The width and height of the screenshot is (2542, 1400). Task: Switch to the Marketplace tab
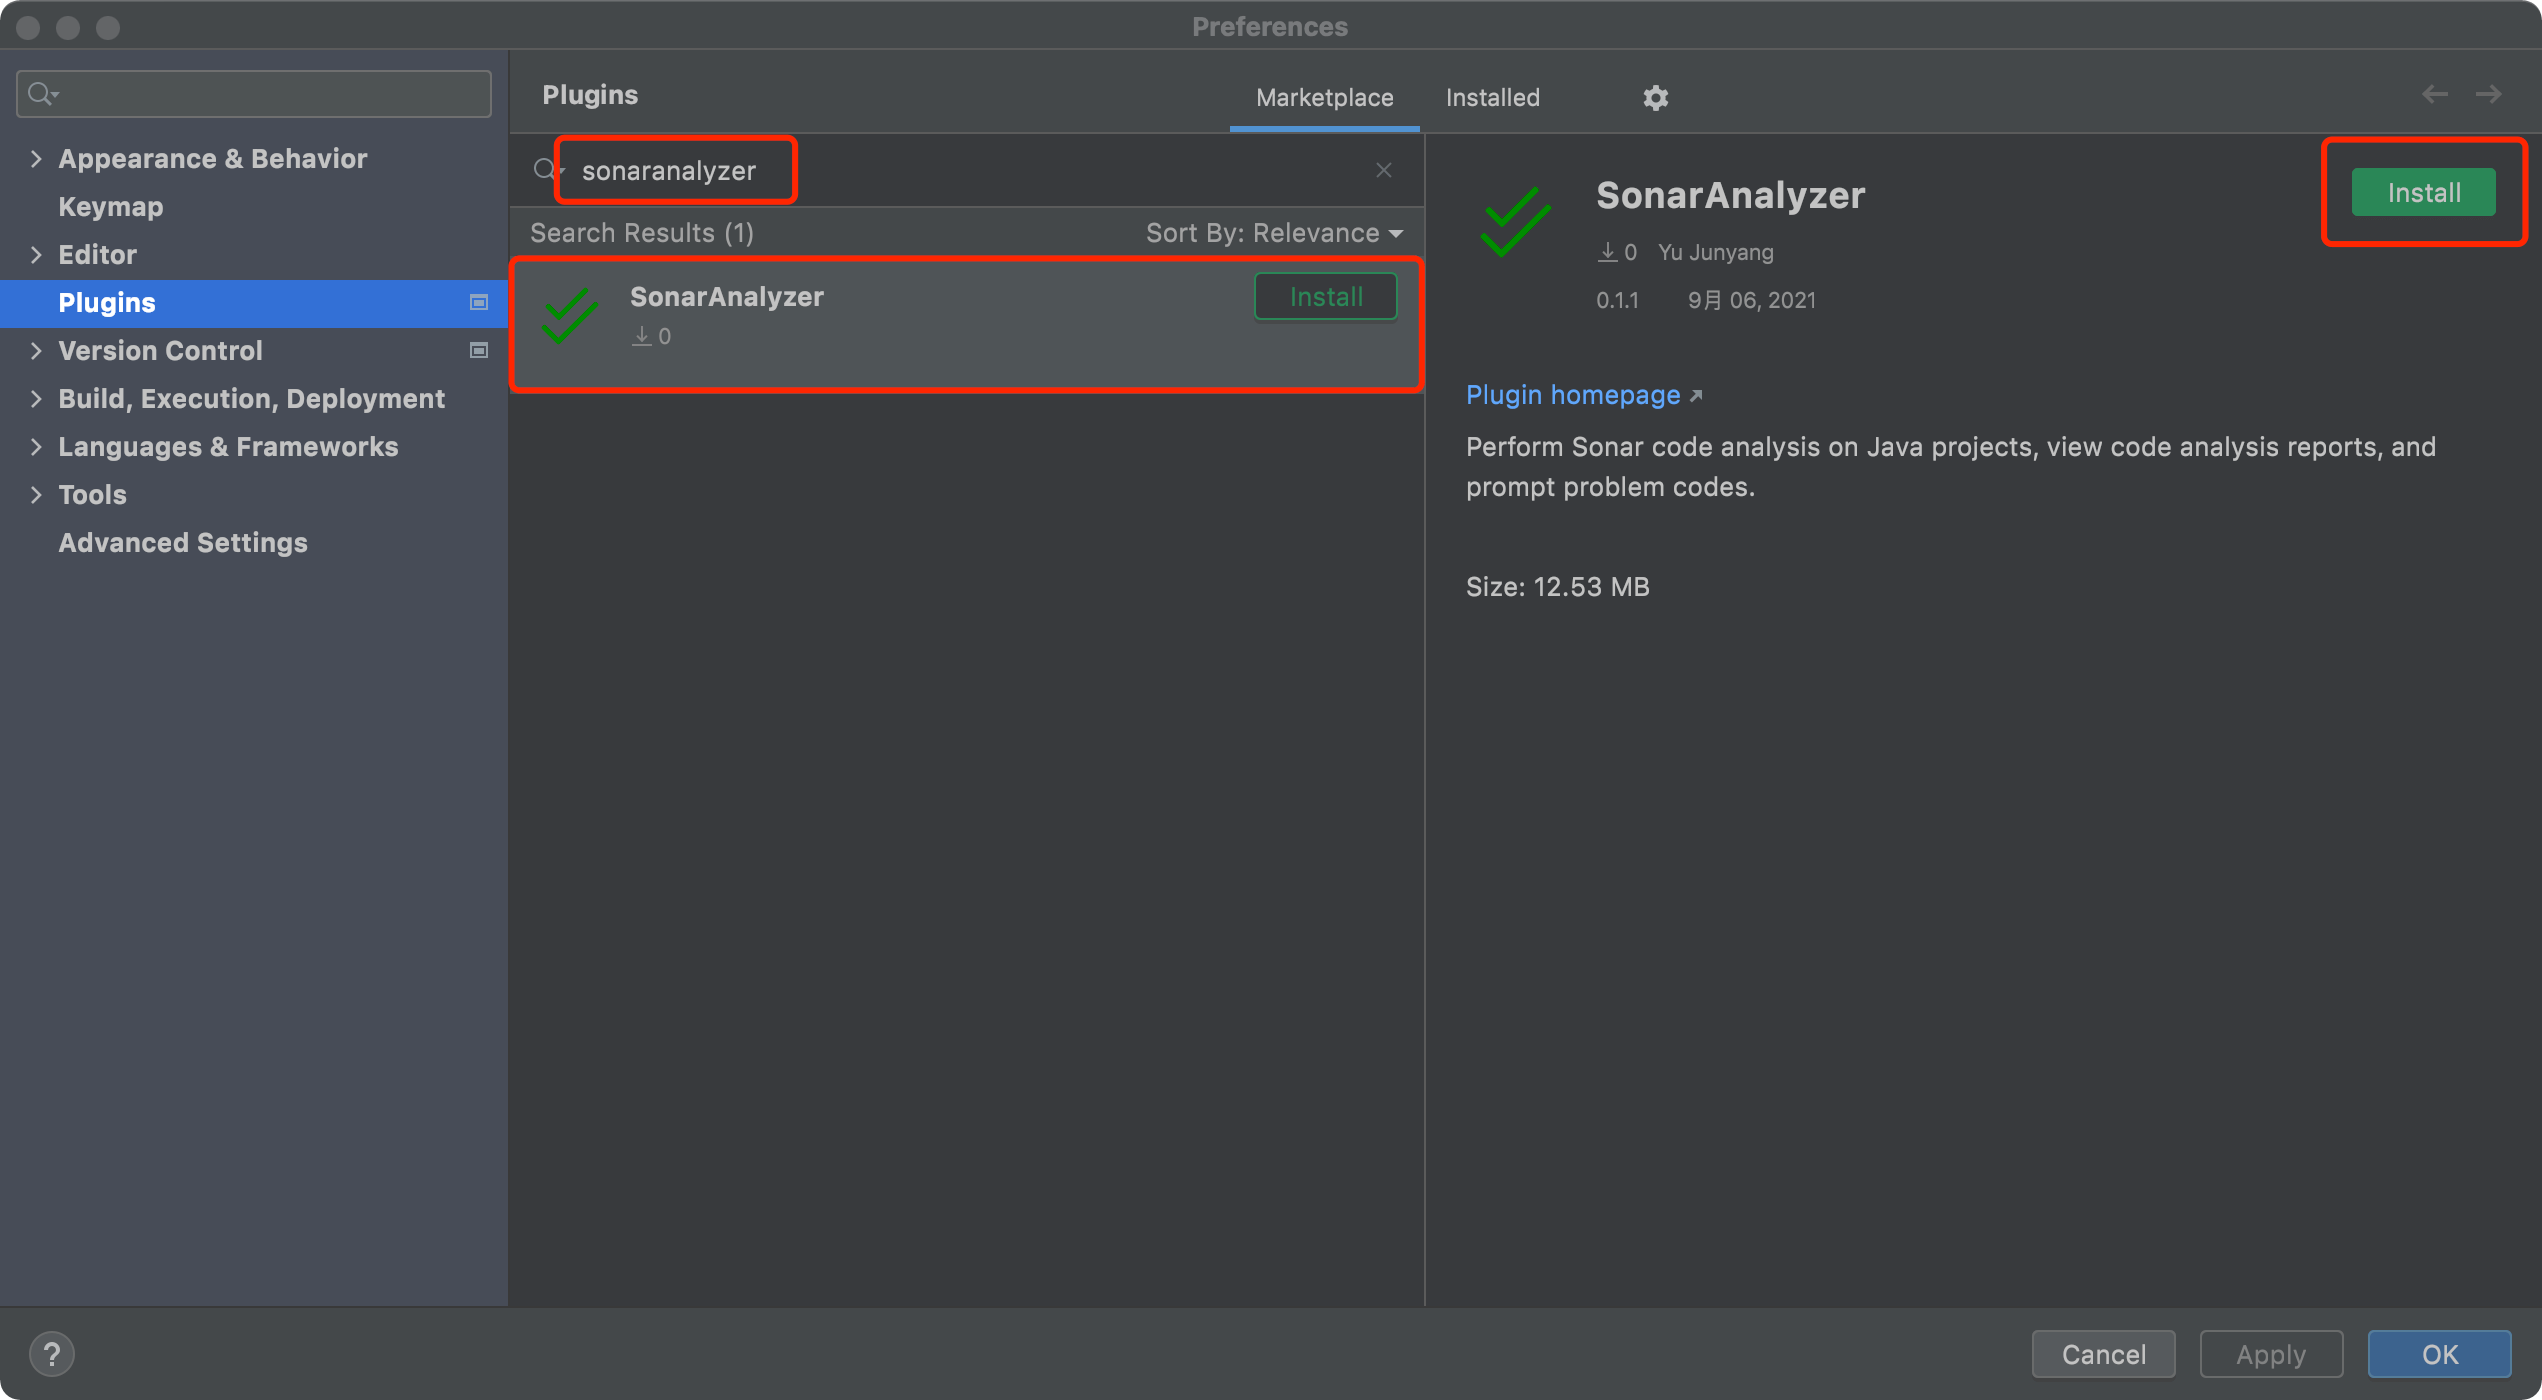pos(1324,97)
